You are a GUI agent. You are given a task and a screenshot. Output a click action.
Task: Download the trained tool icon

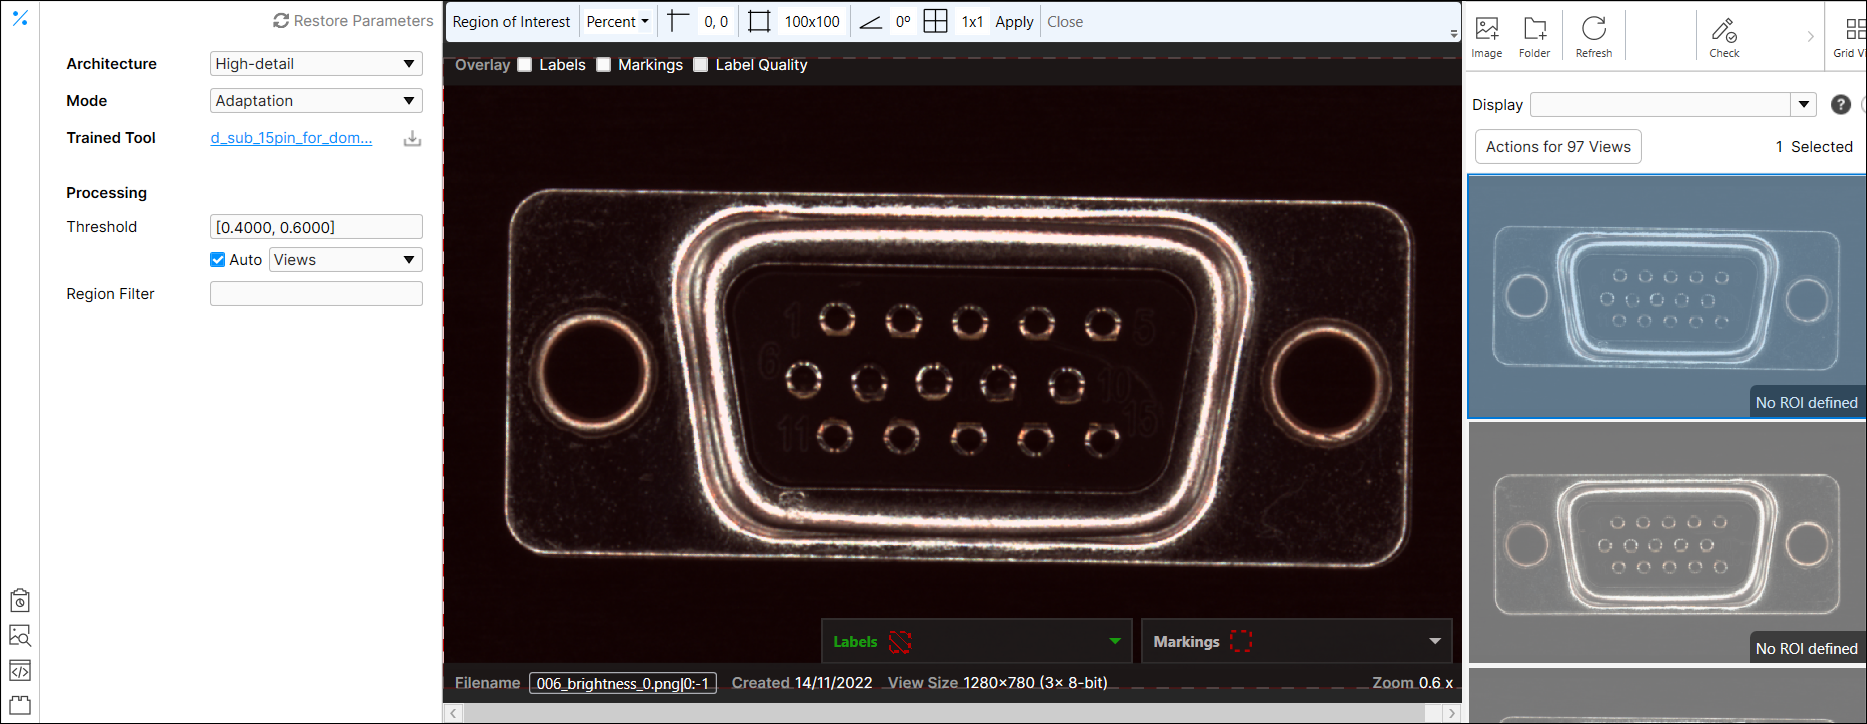point(412,139)
